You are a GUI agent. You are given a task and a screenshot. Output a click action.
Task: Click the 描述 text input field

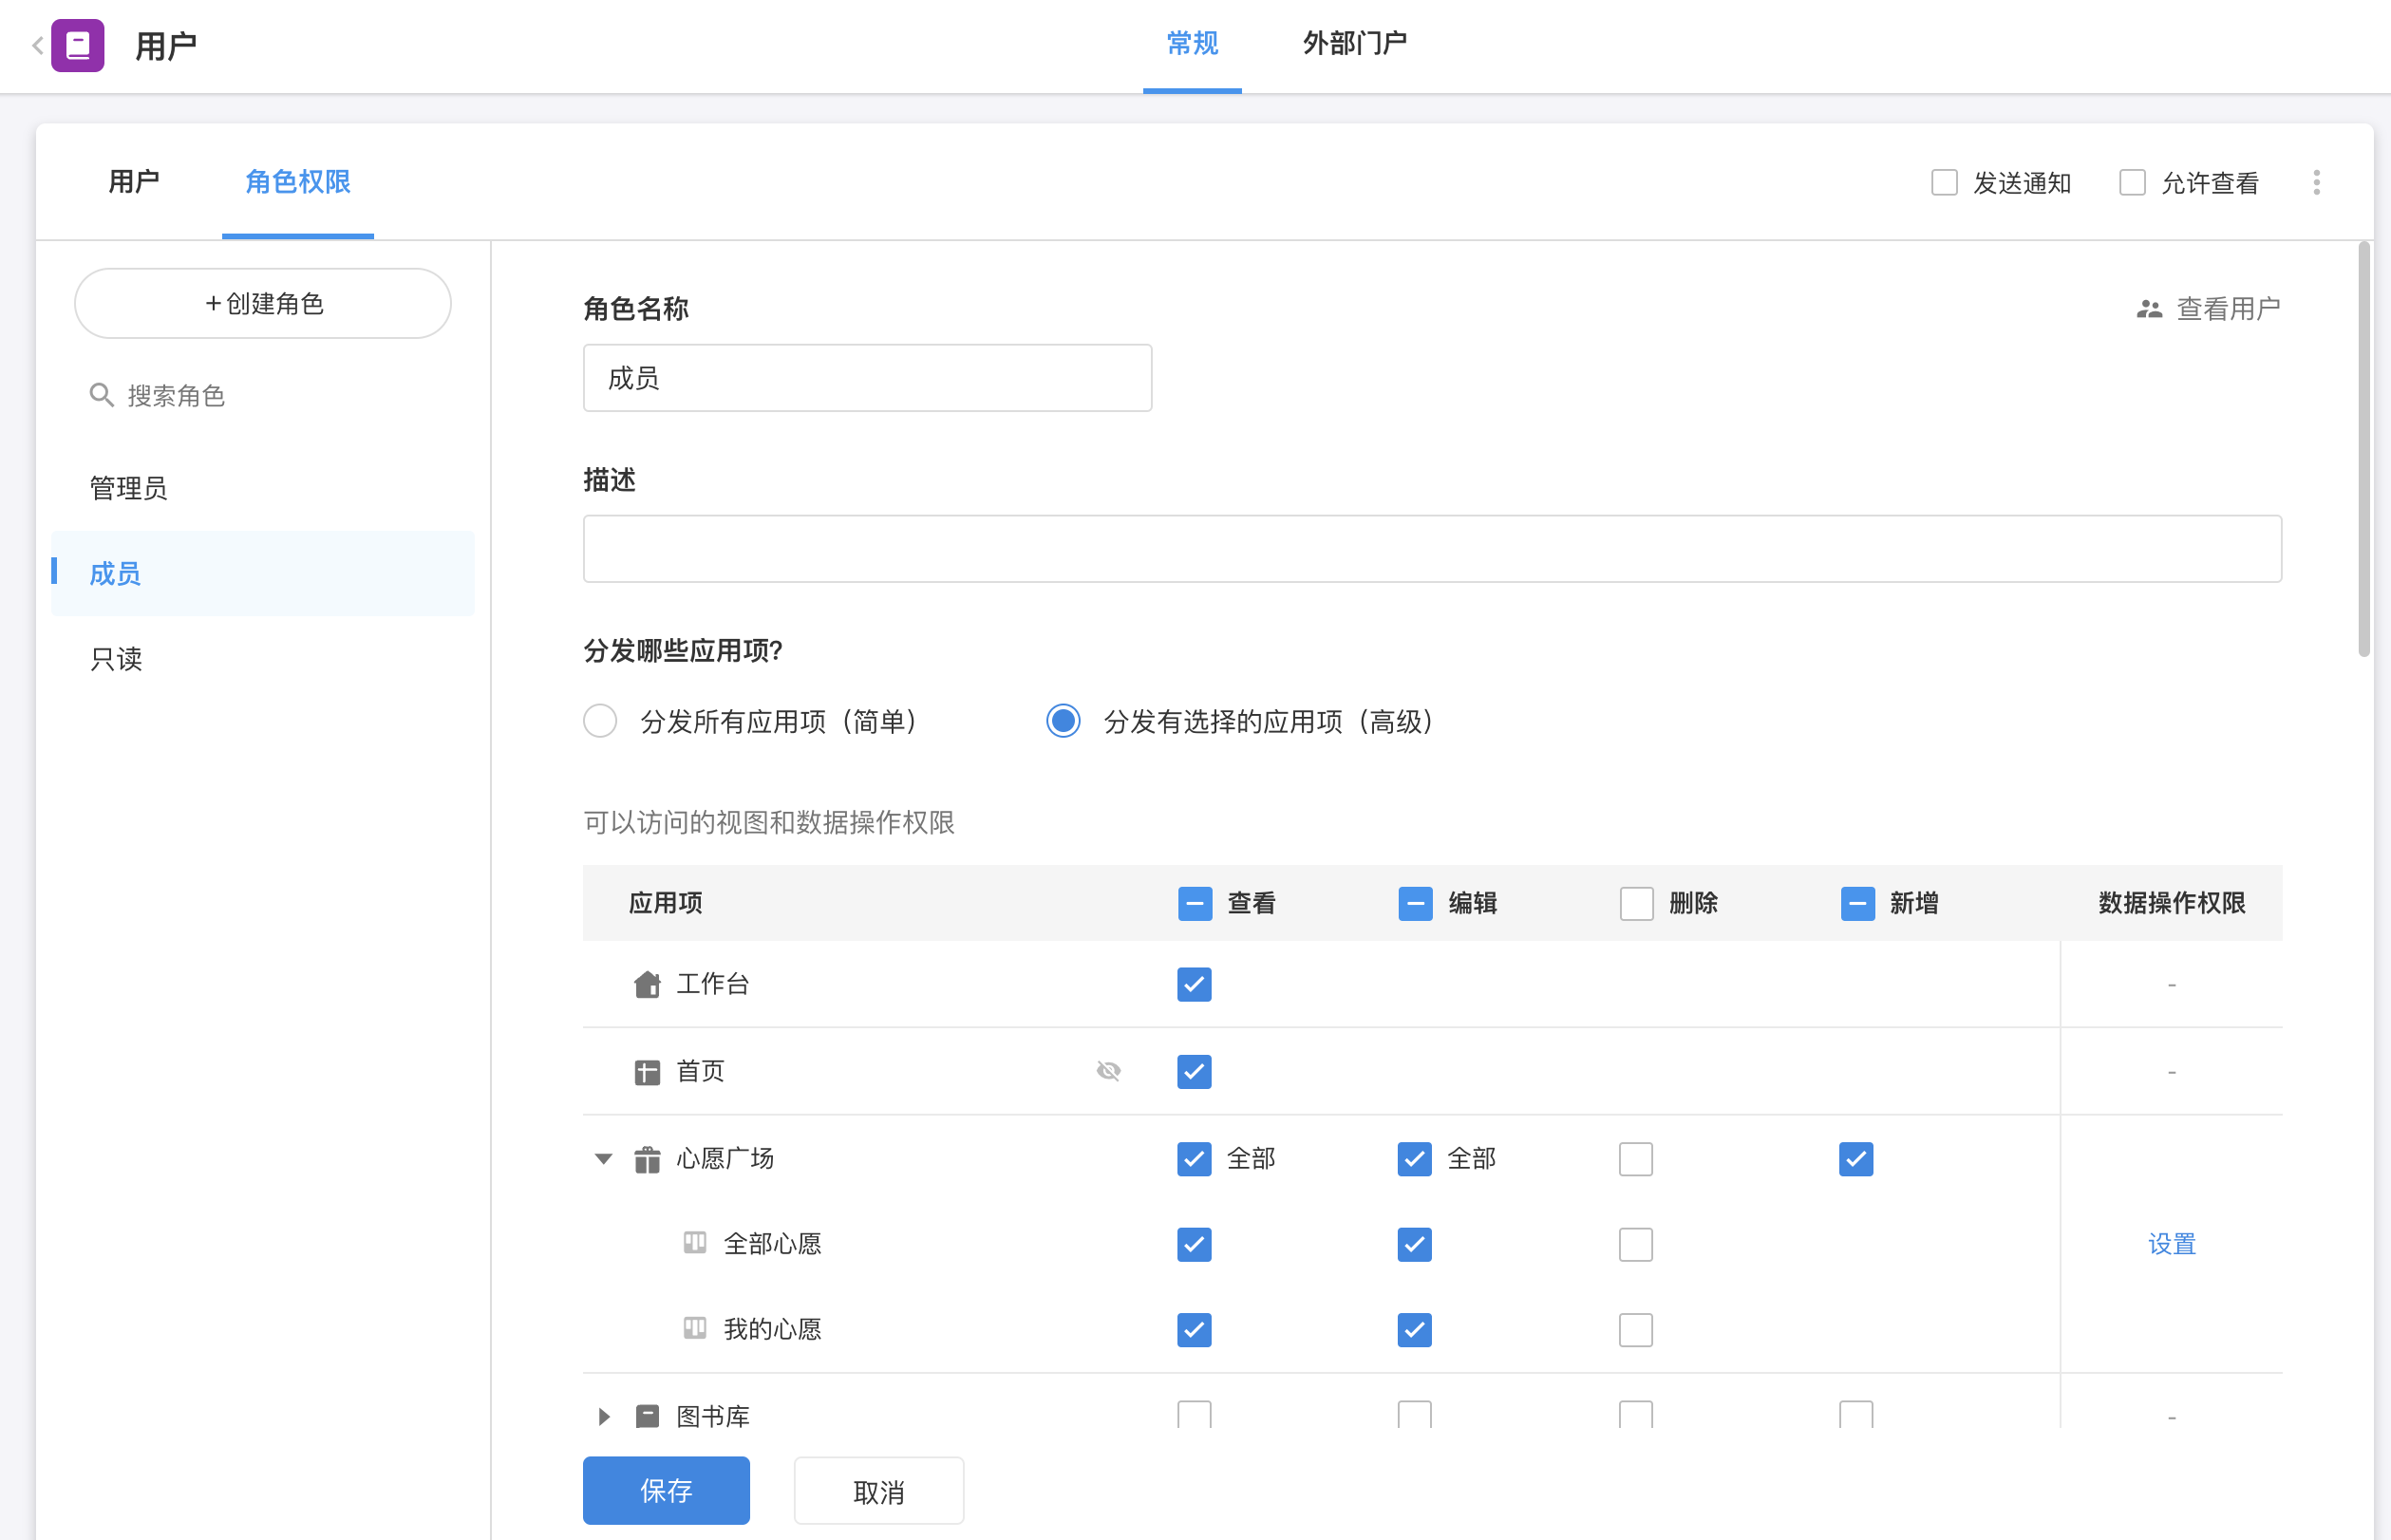[x=1431, y=549]
